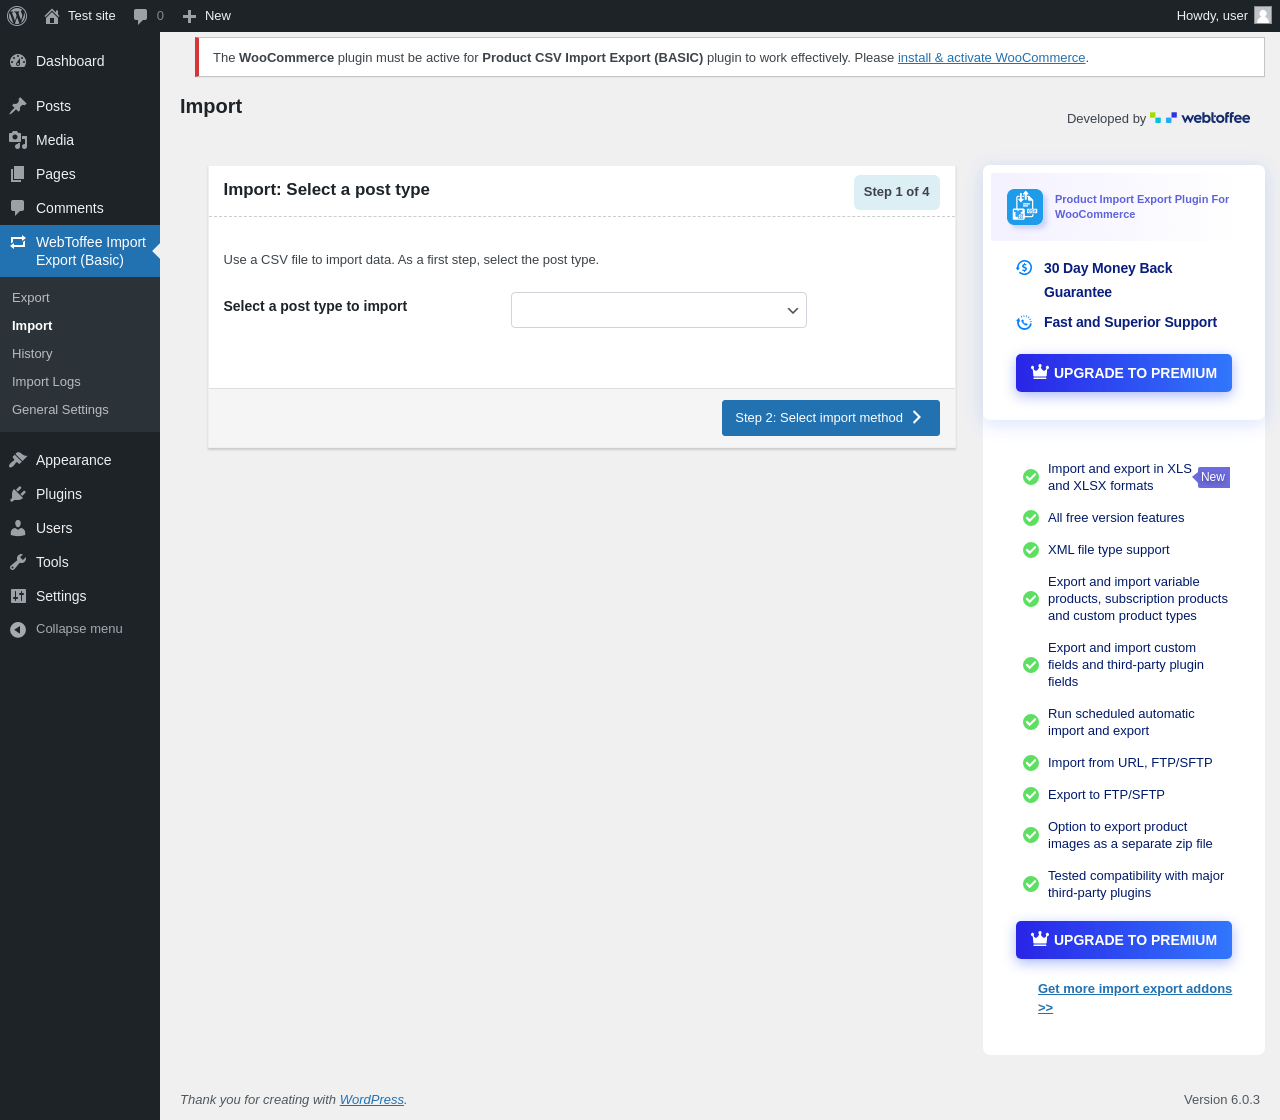1280x1120 pixels.
Task: Open Get more import export addons link
Action: [x=1135, y=998]
